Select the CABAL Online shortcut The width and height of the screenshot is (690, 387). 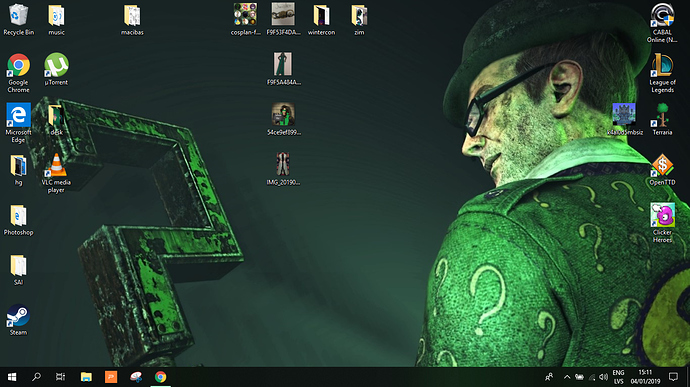662,23
